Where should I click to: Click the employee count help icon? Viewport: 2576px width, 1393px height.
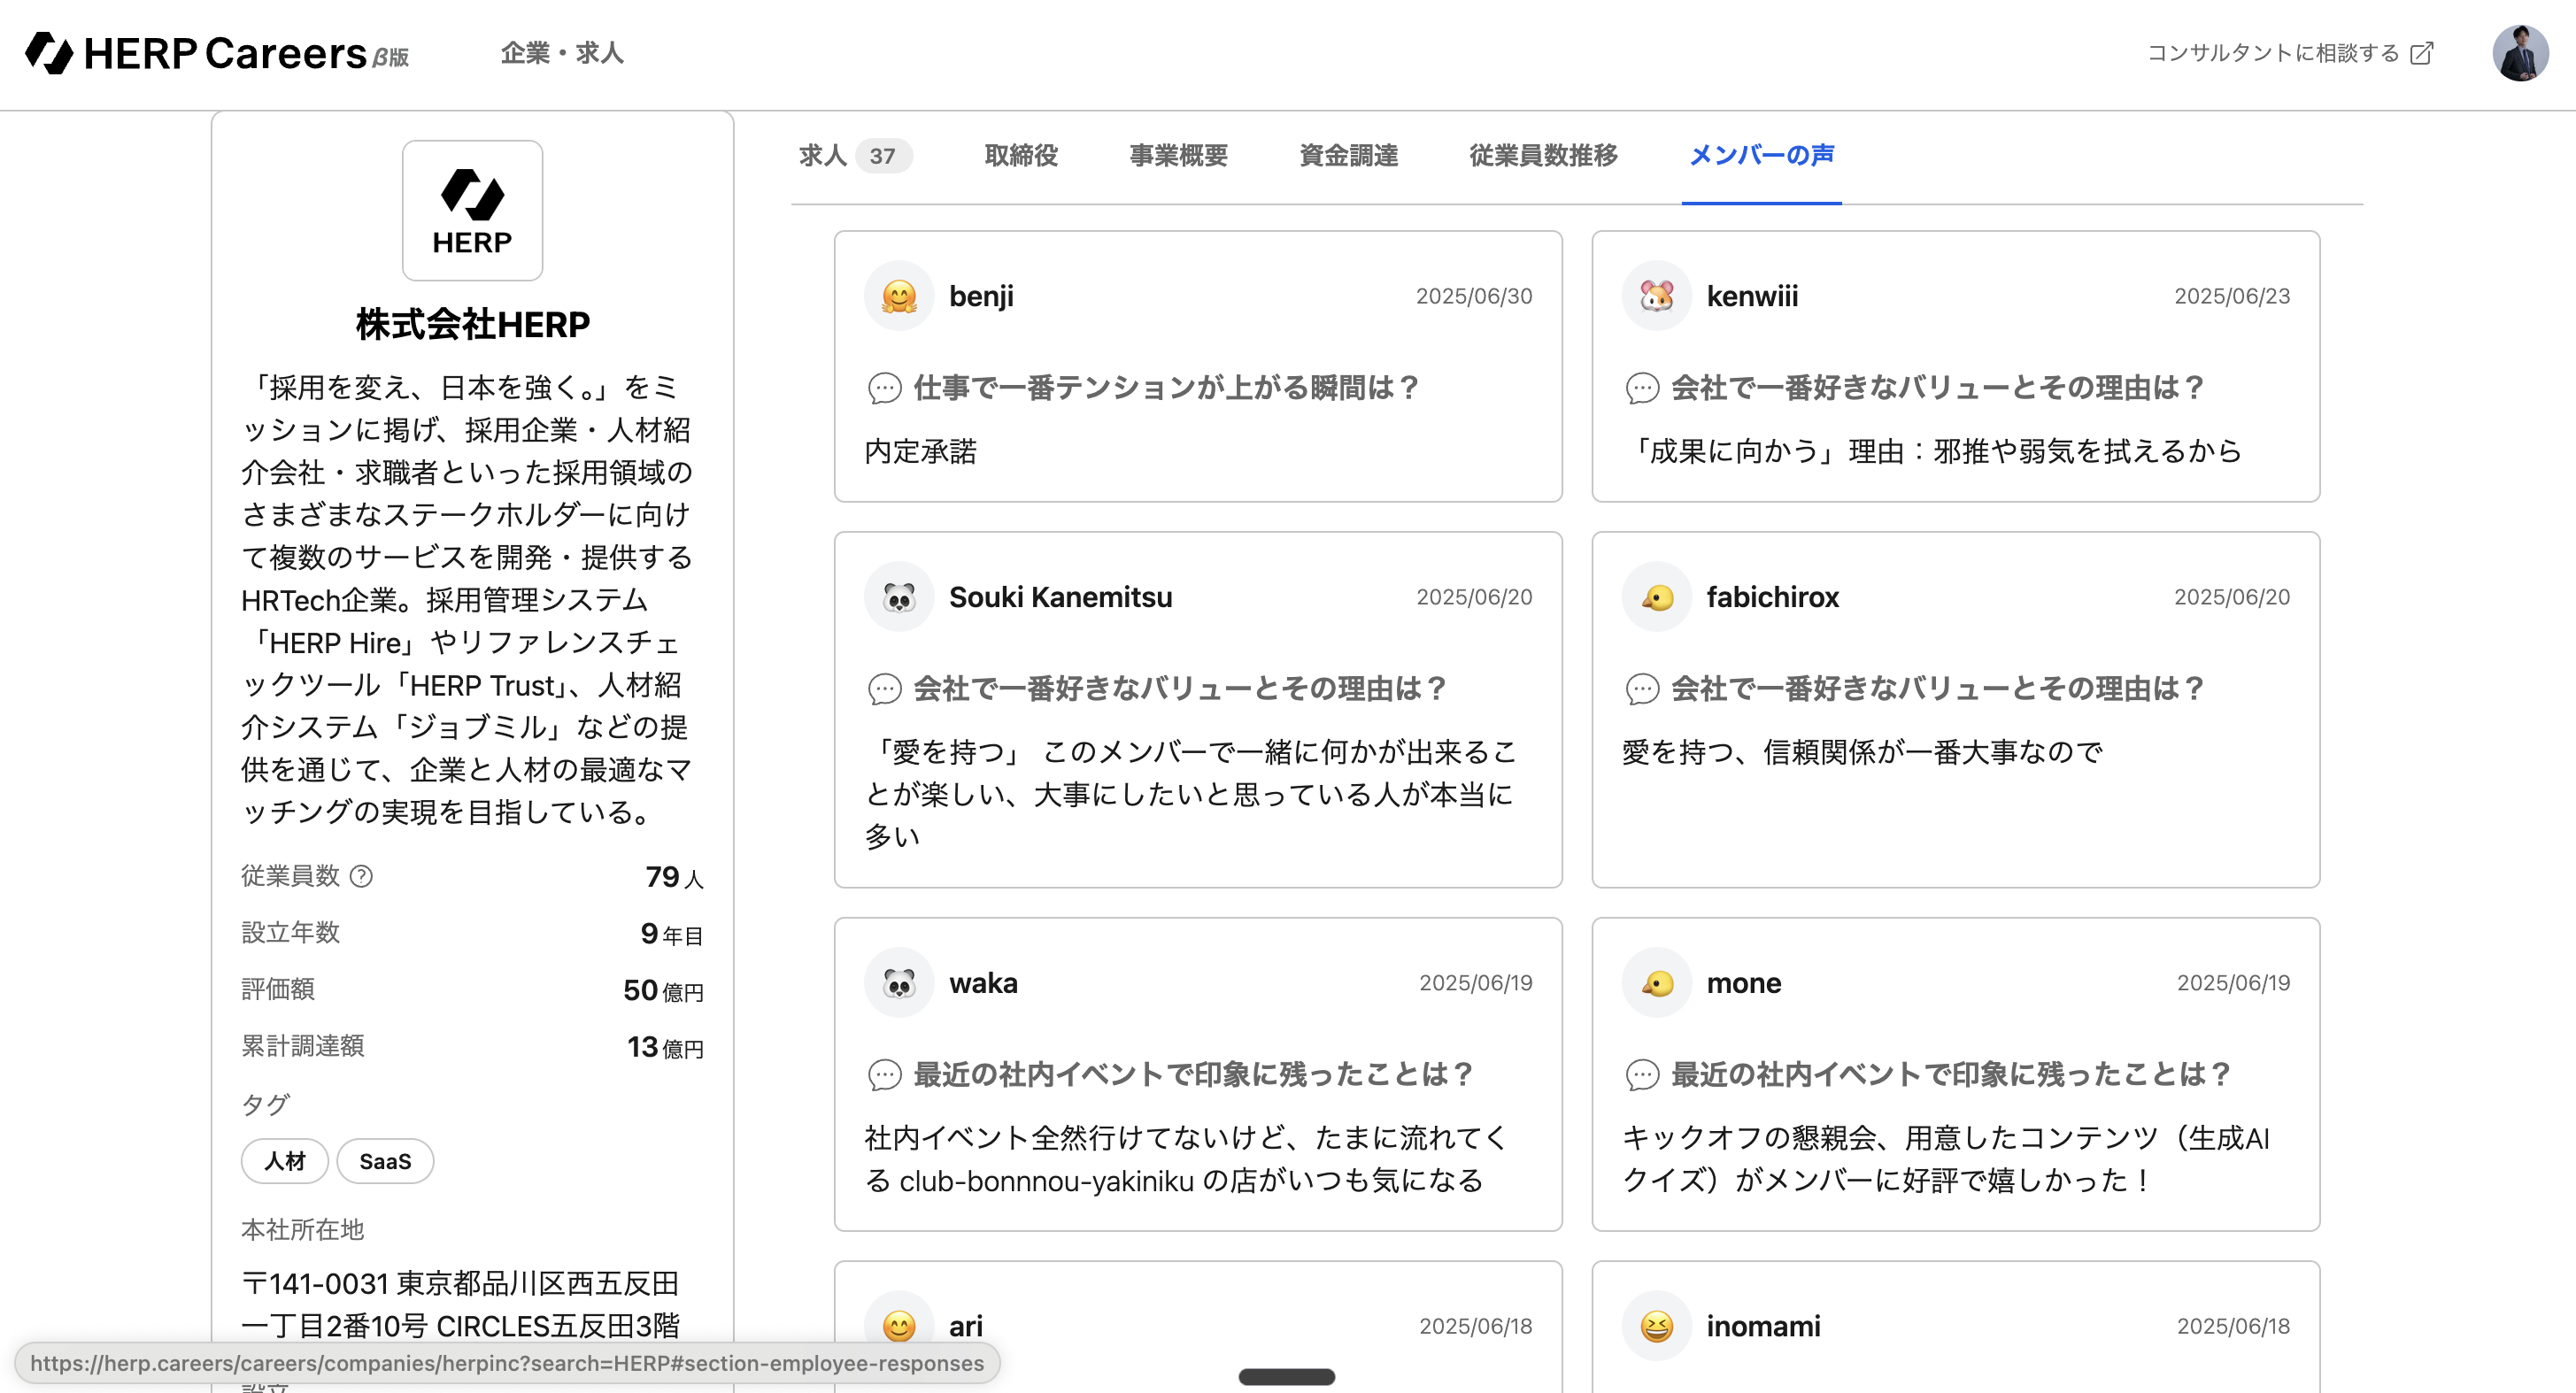click(x=362, y=876)
